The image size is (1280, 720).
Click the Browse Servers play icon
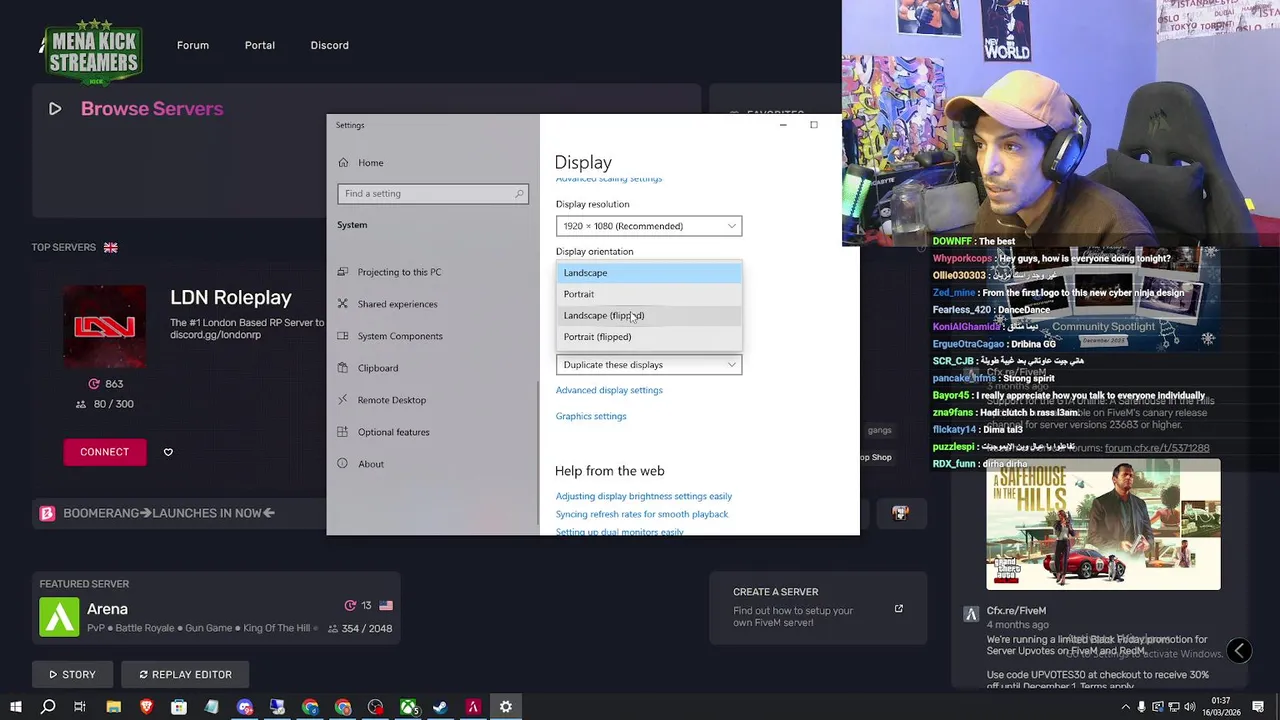point(55,109)
